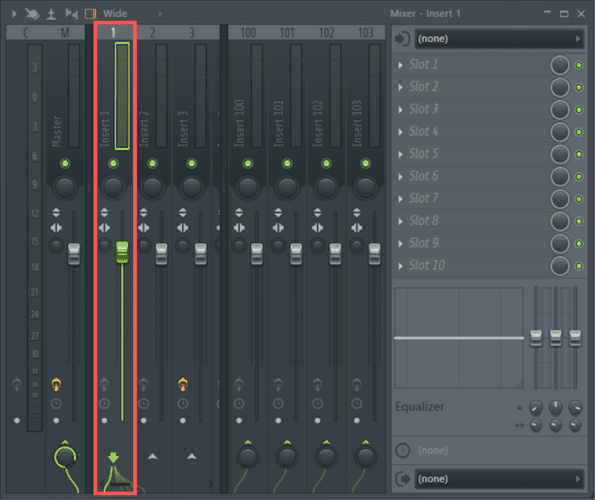Open the audio input (none) dropdown

click(499, 39)
